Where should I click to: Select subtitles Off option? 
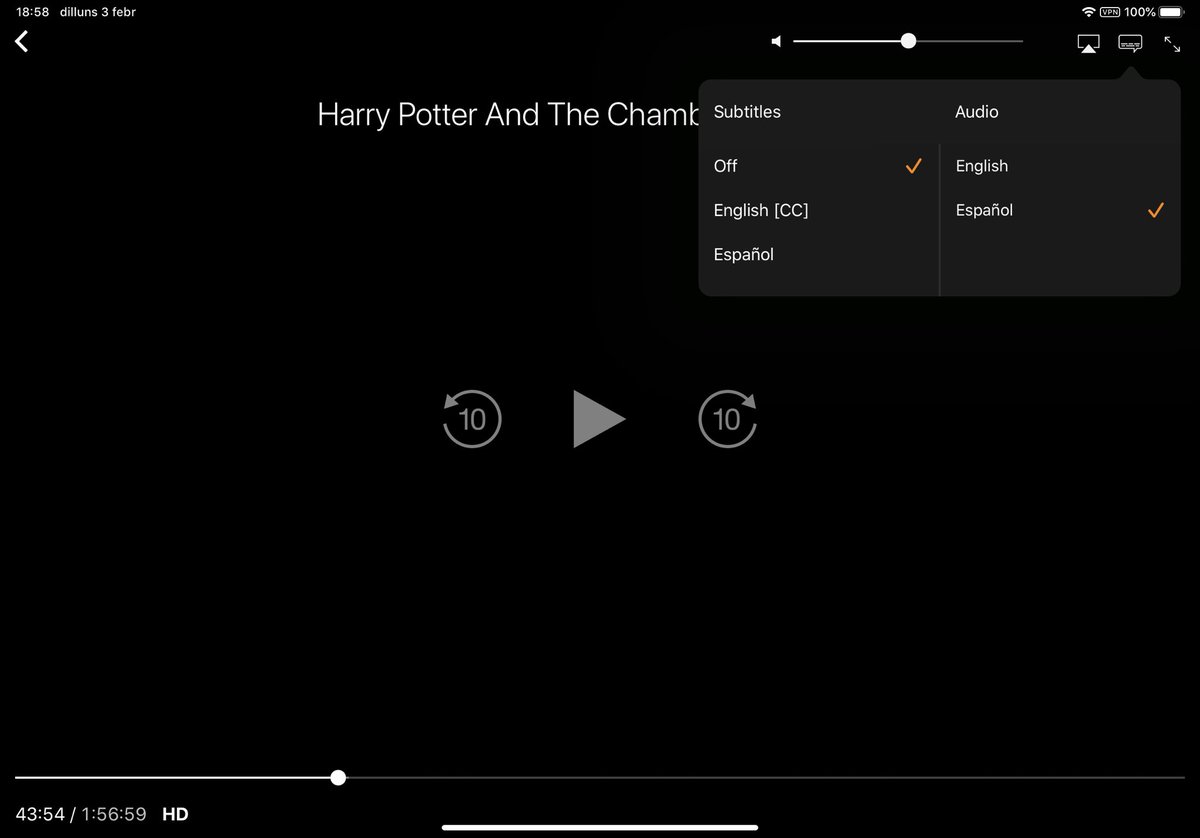point(818,166)
